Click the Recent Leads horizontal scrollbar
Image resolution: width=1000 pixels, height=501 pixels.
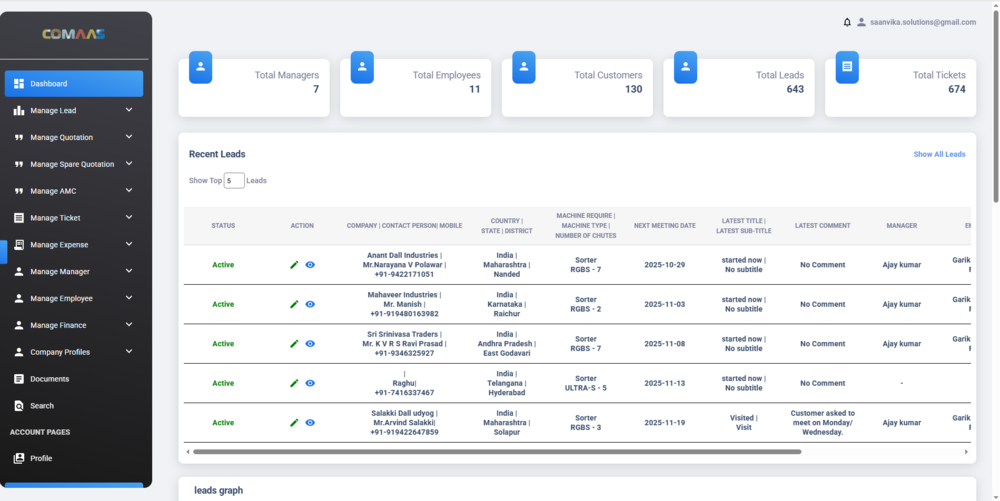pos(497,451)
